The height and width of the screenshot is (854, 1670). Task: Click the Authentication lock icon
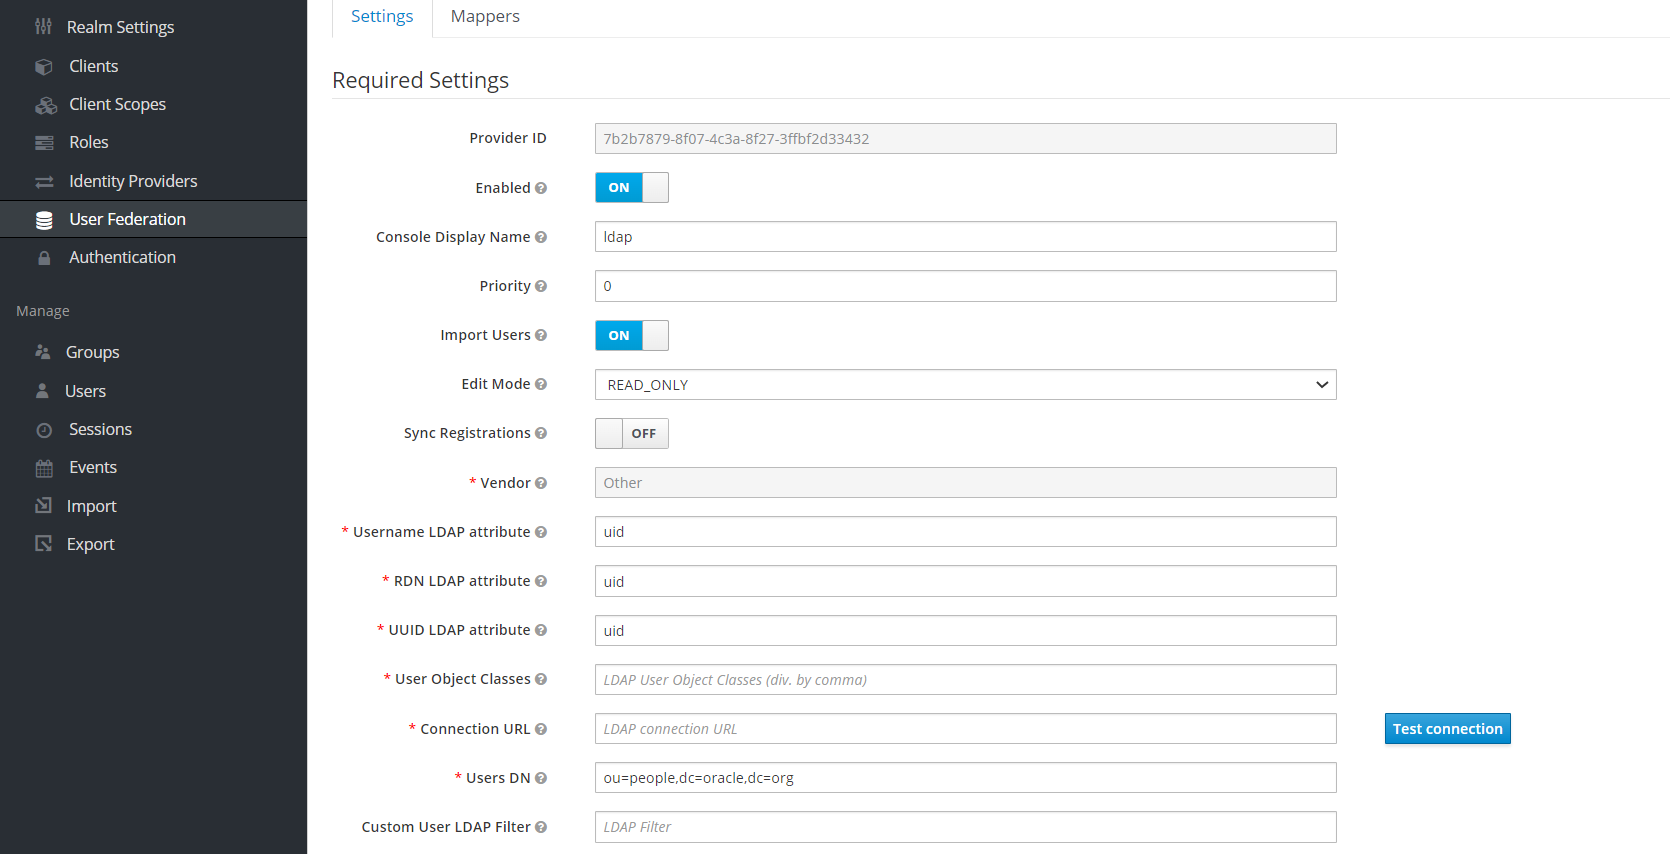[44, 258]
